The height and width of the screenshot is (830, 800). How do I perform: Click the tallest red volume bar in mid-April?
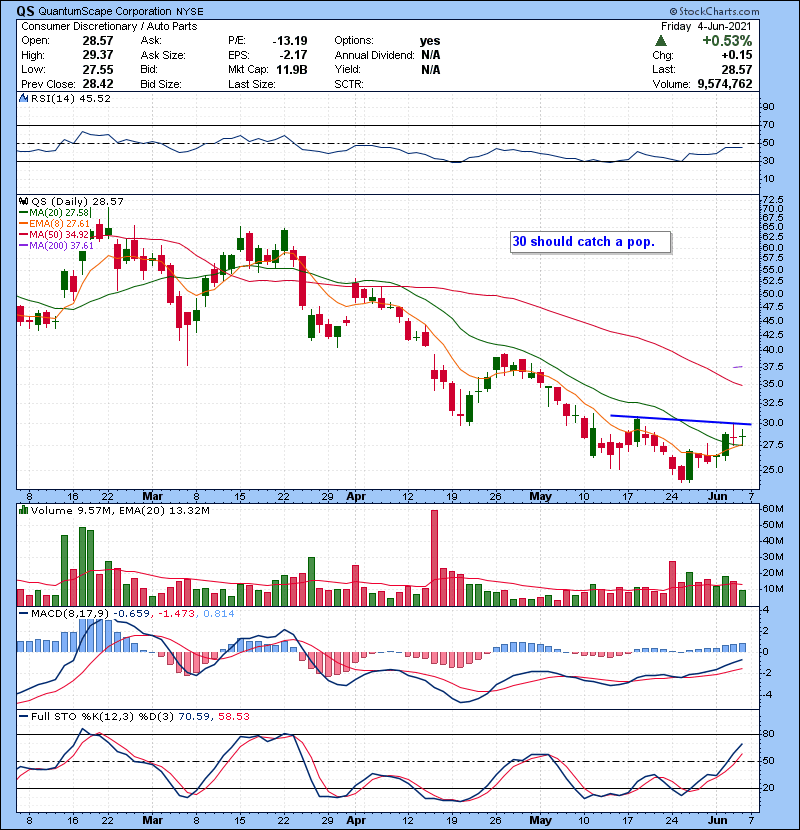point(434,558)
